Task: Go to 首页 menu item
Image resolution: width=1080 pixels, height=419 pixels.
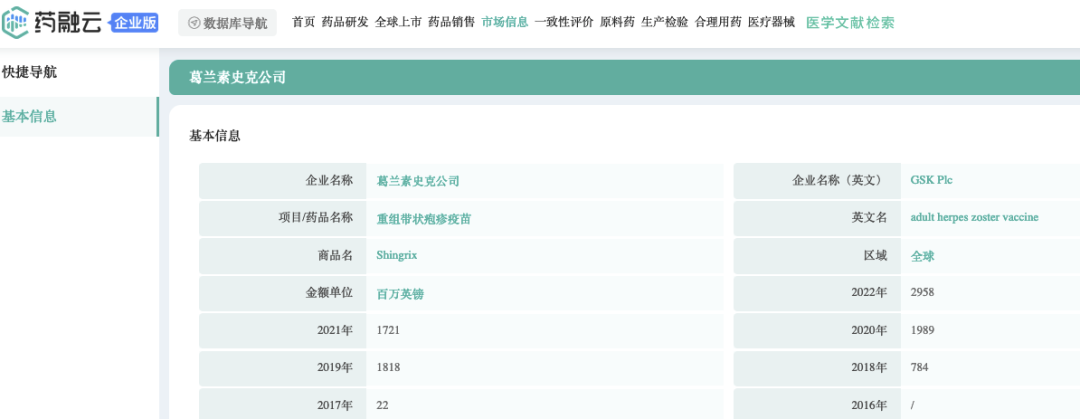Action: [x=303, y=22]
